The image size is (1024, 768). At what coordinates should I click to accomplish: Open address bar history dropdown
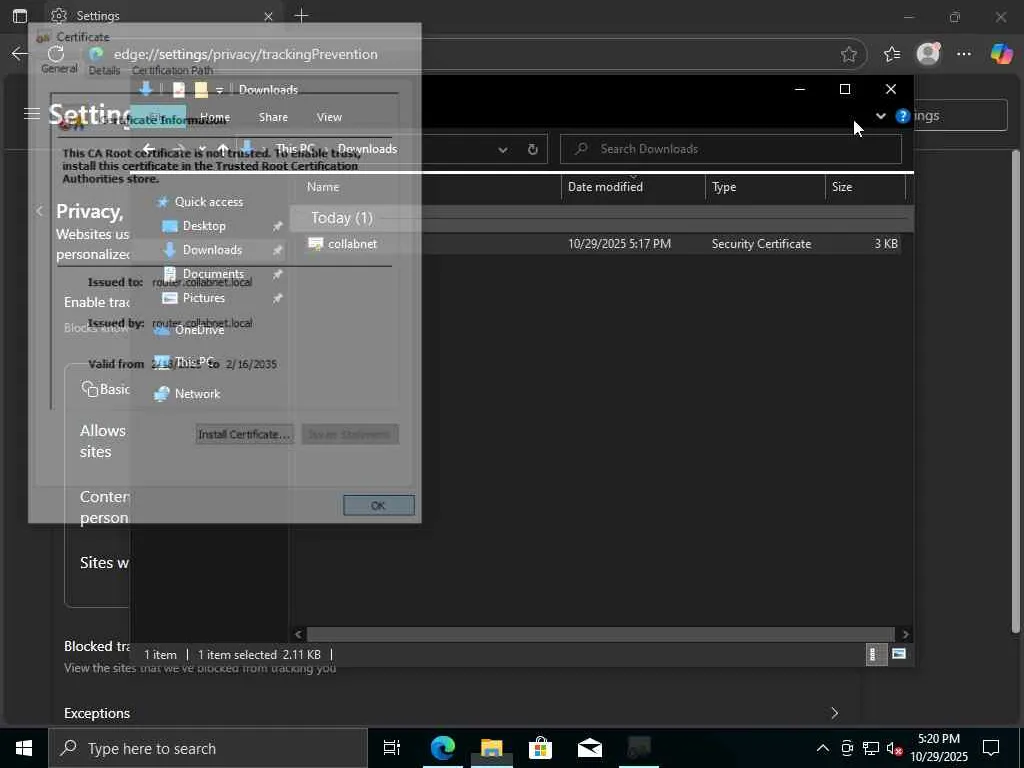point(502,150)
